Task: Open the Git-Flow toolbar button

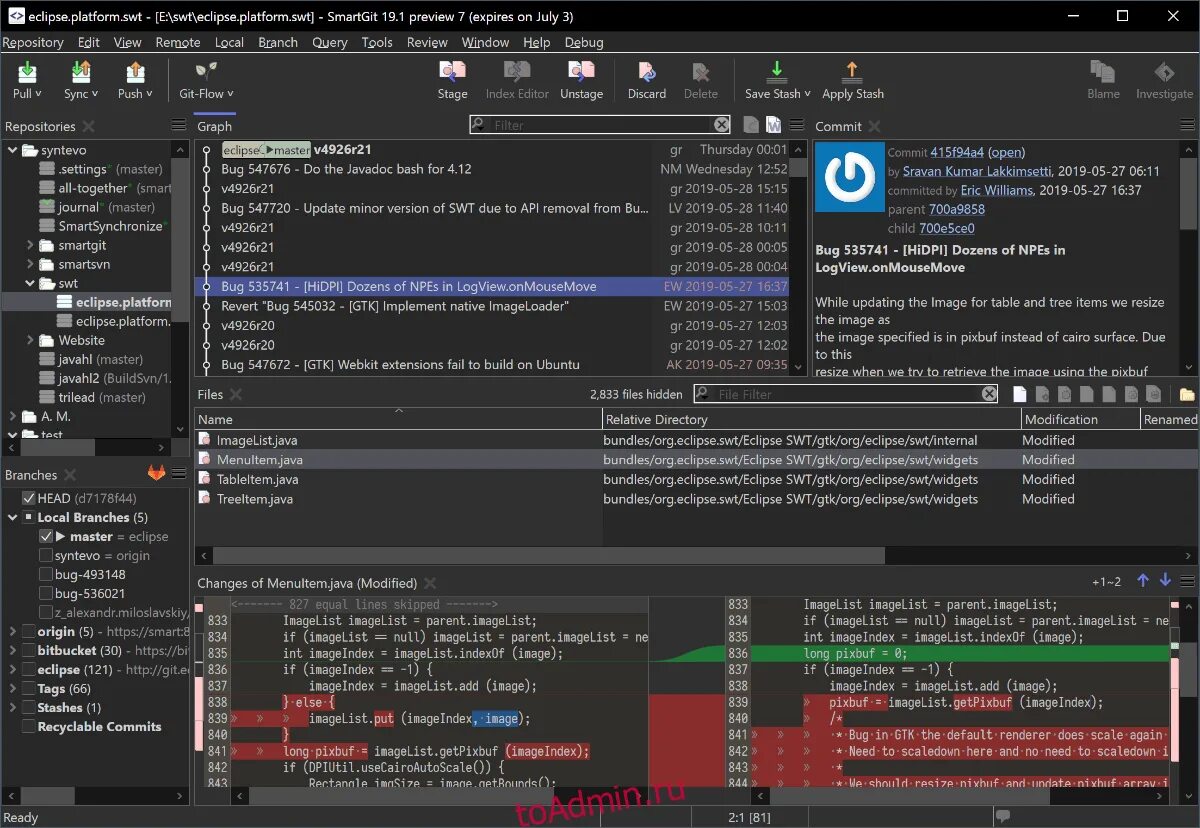Action: click(206, 80)
